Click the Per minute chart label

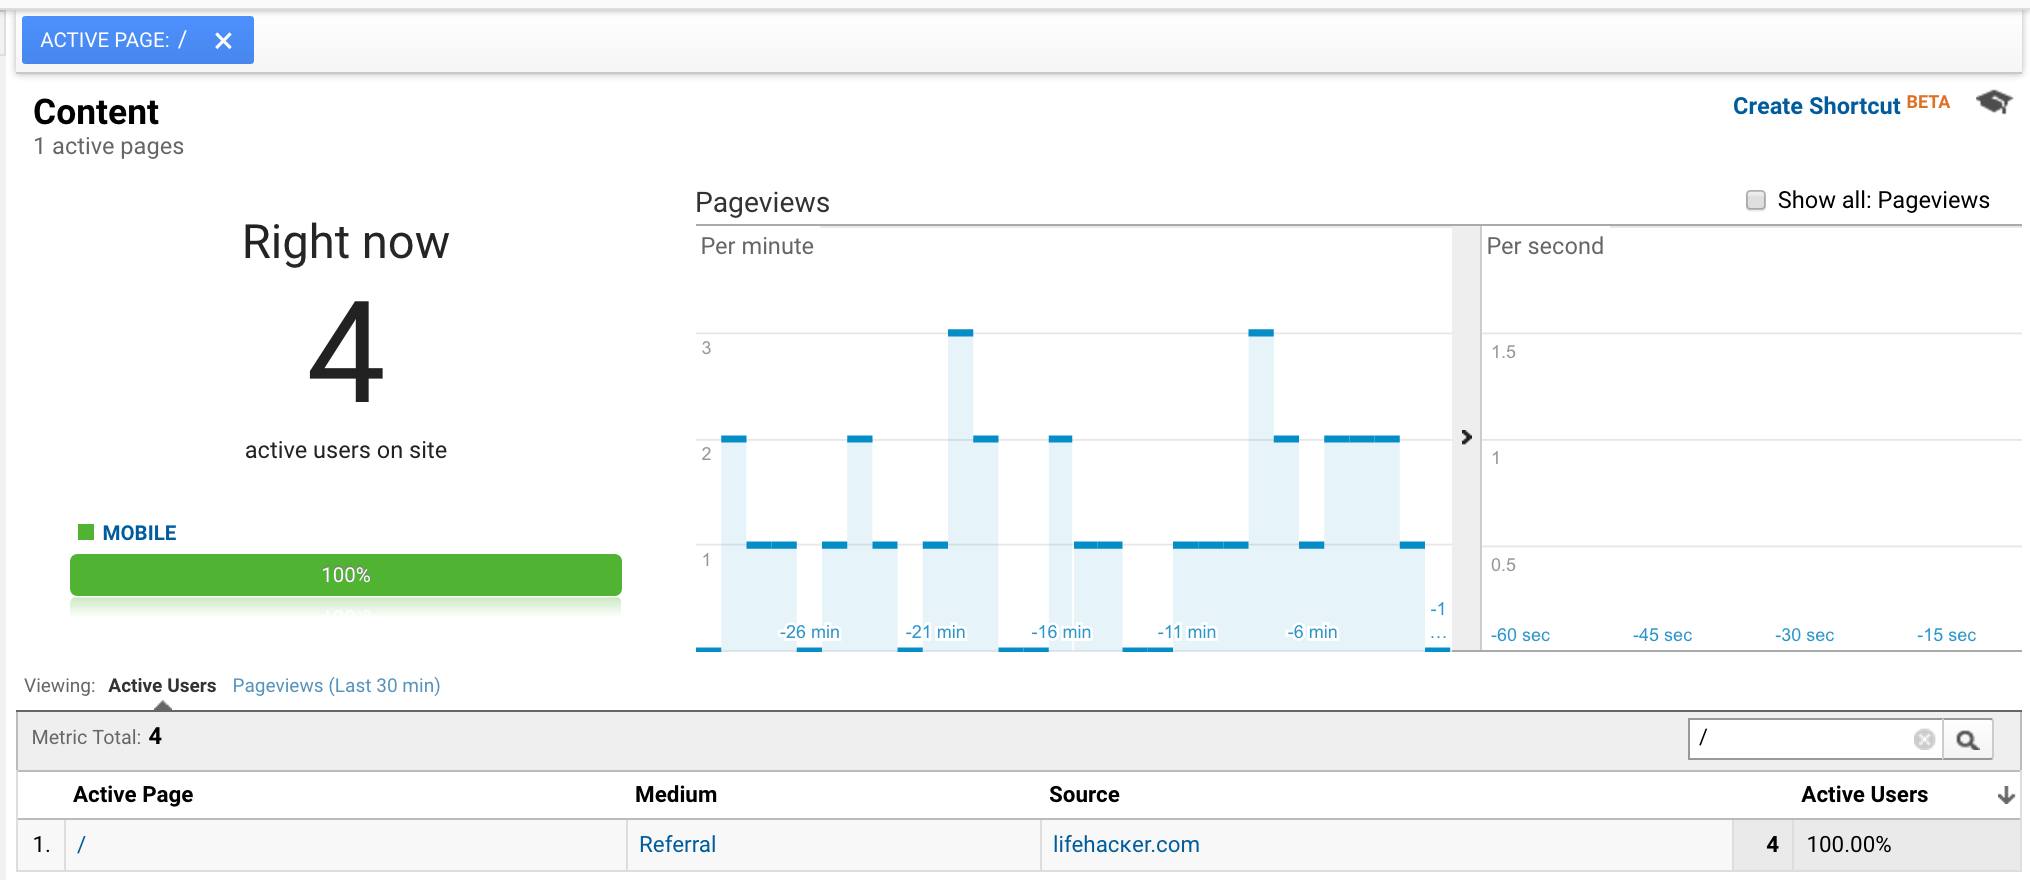tap(757, 246)
